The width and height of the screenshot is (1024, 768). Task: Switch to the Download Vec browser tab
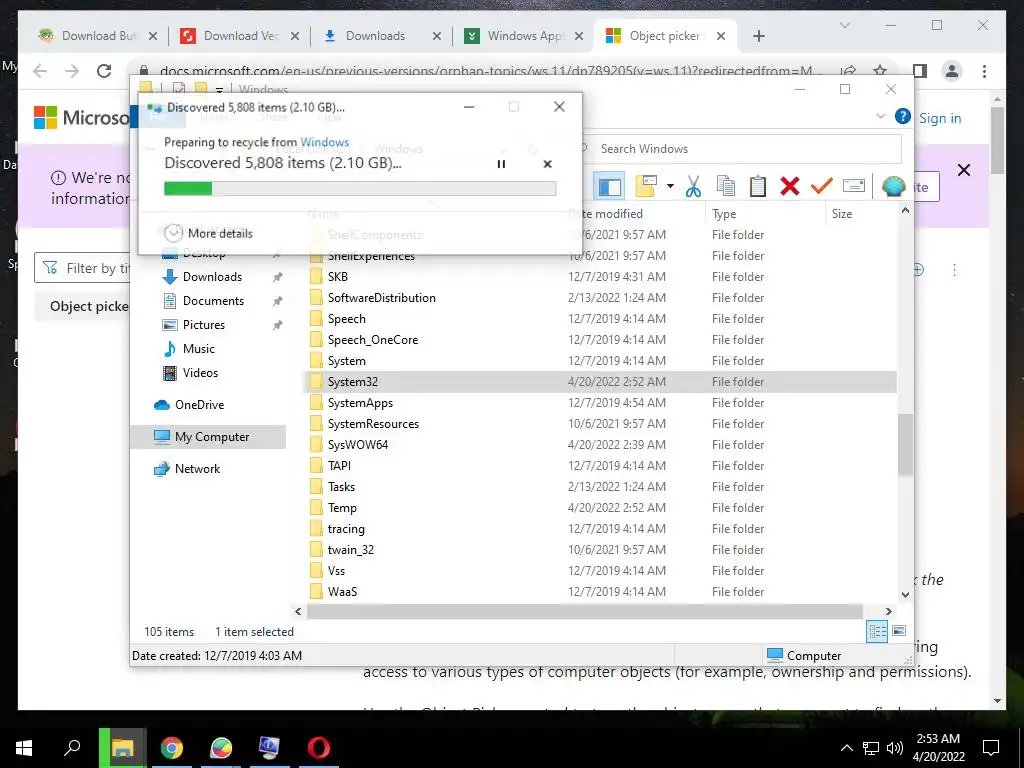pos(241,36)
